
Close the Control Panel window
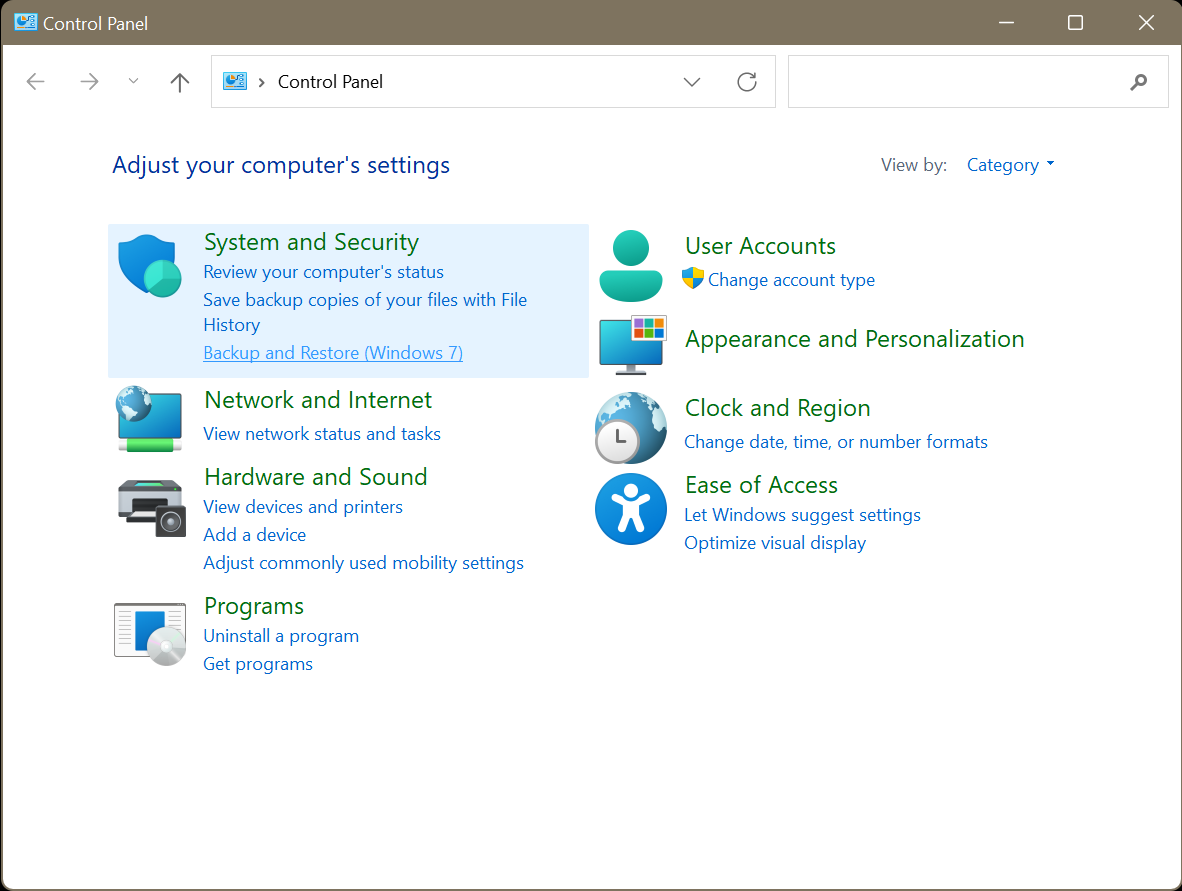click(1146, 23)
